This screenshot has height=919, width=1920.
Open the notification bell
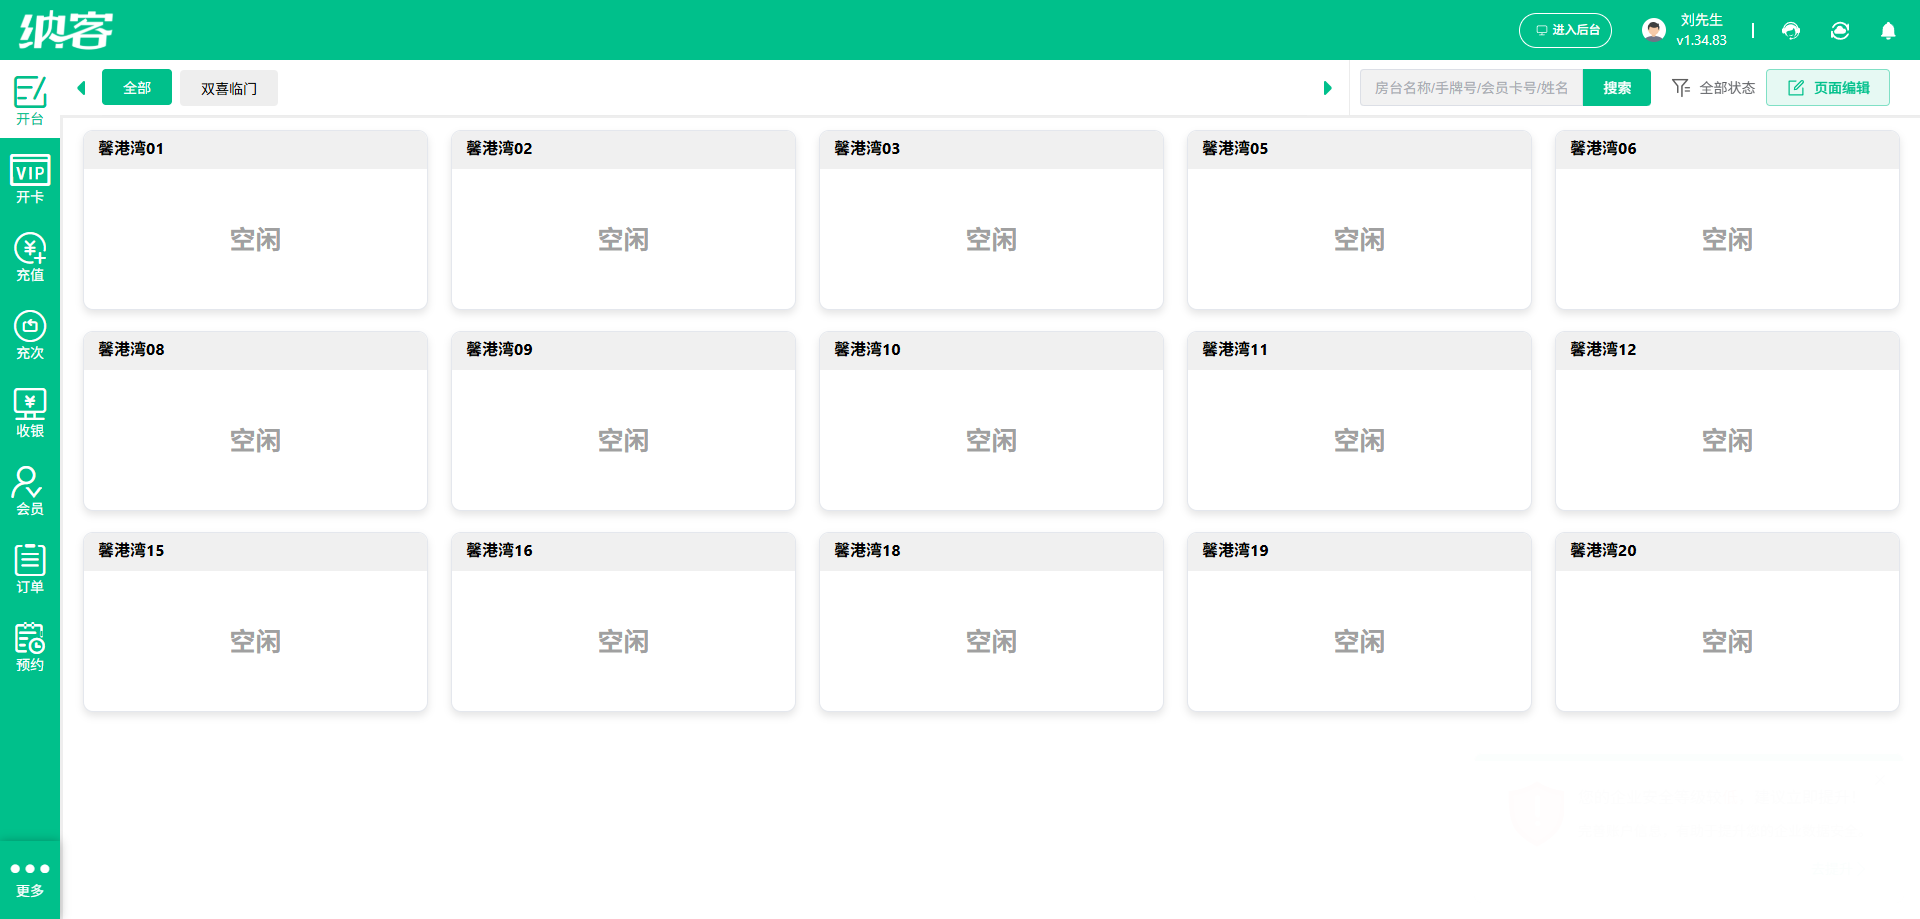click(x=1888, y=31)
